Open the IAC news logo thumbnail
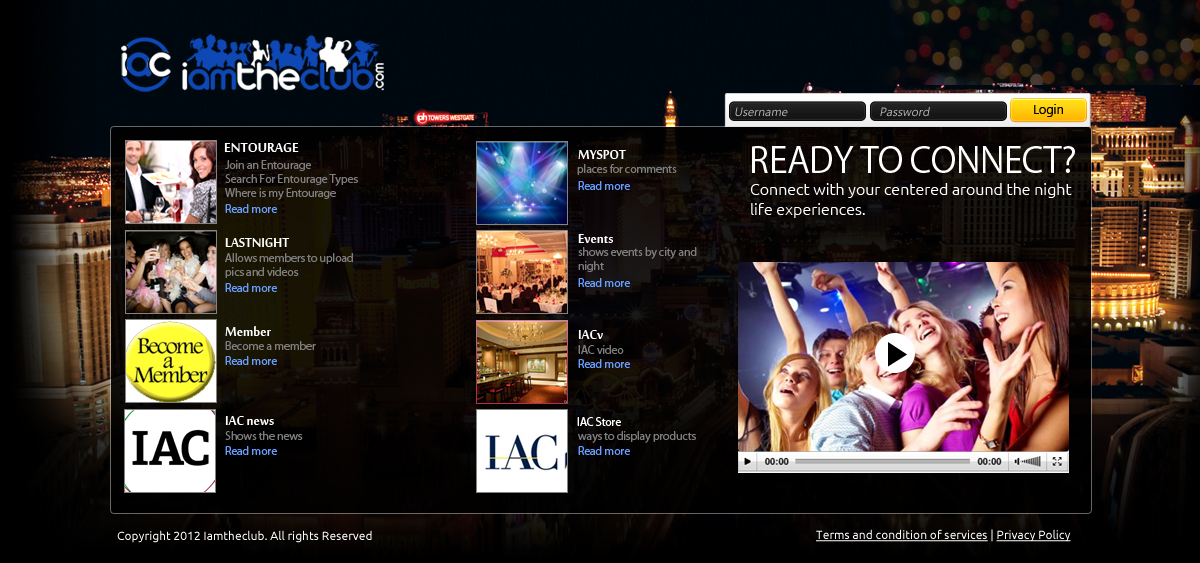The image size is (1200, 563). coord(170,451)
